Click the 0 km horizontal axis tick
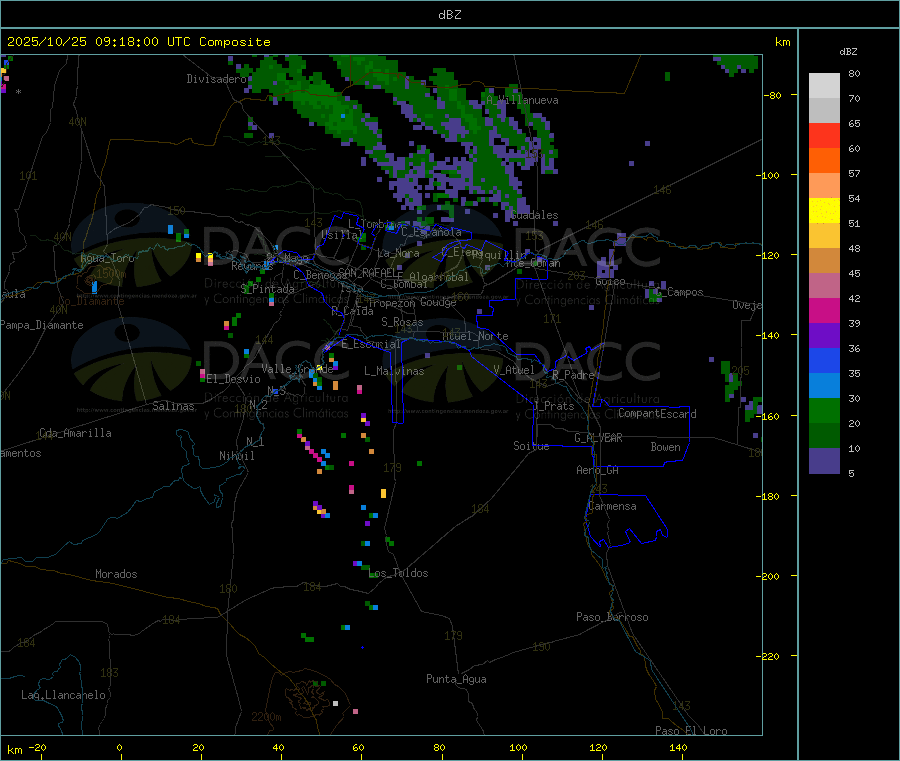The width and height of the screenshot is (900, 761). (x=119, y=748)
